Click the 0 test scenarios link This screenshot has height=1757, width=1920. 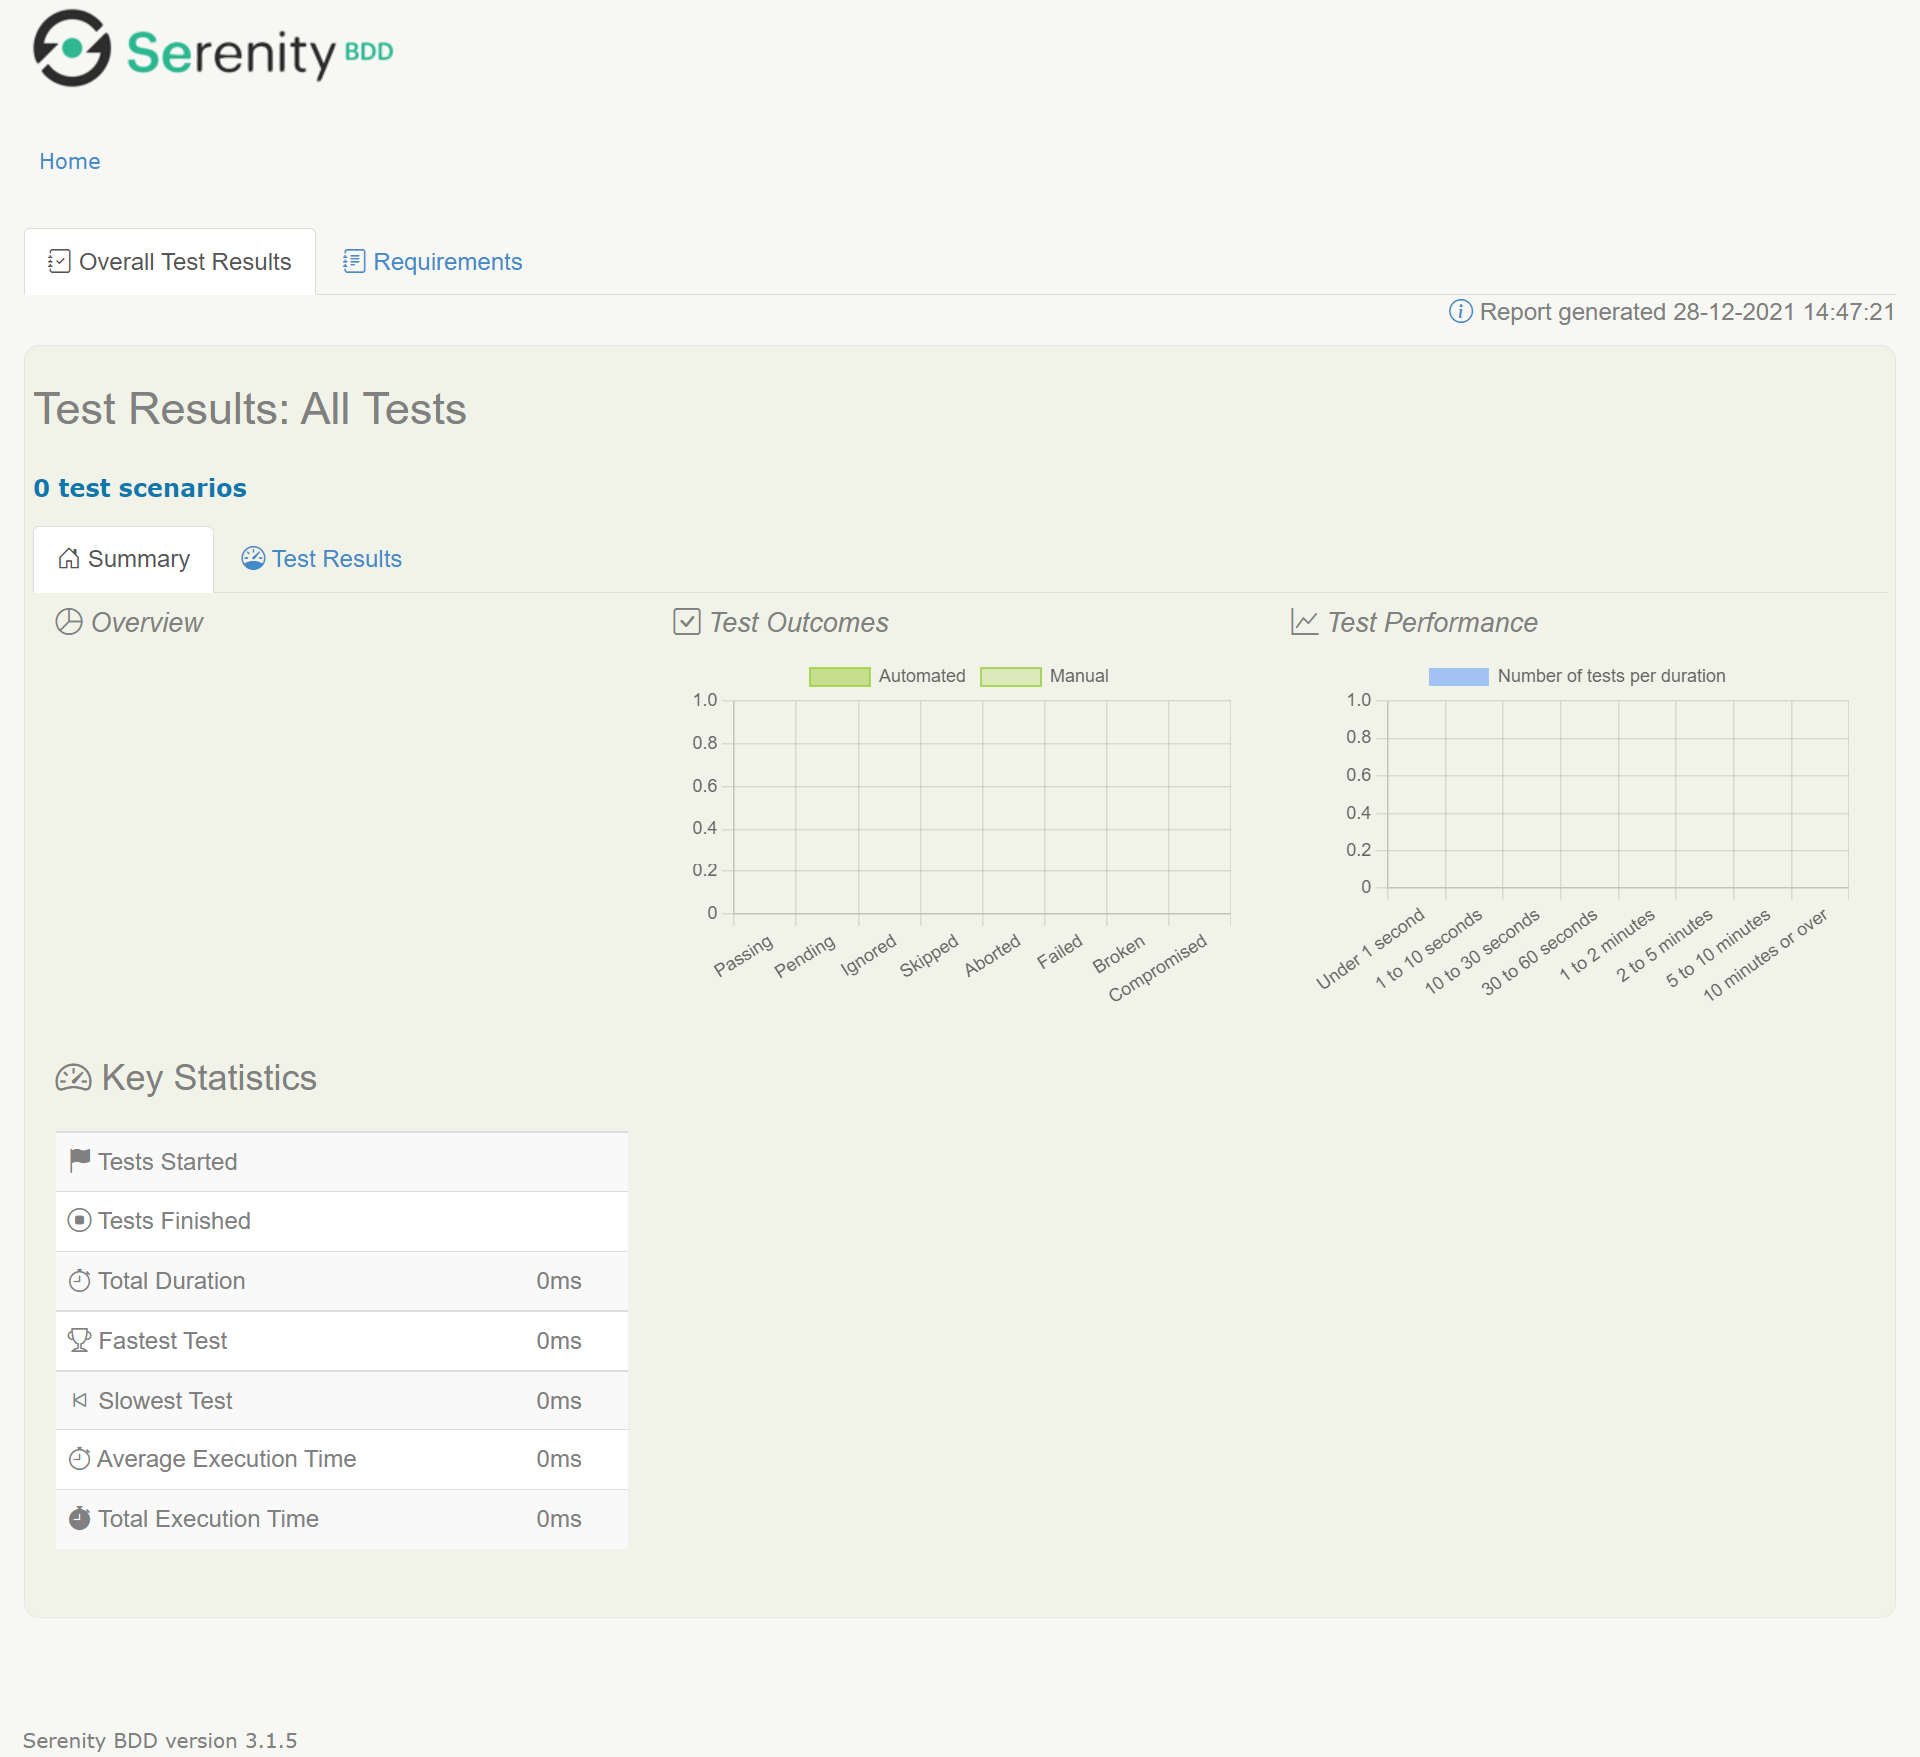coord(140,488)
